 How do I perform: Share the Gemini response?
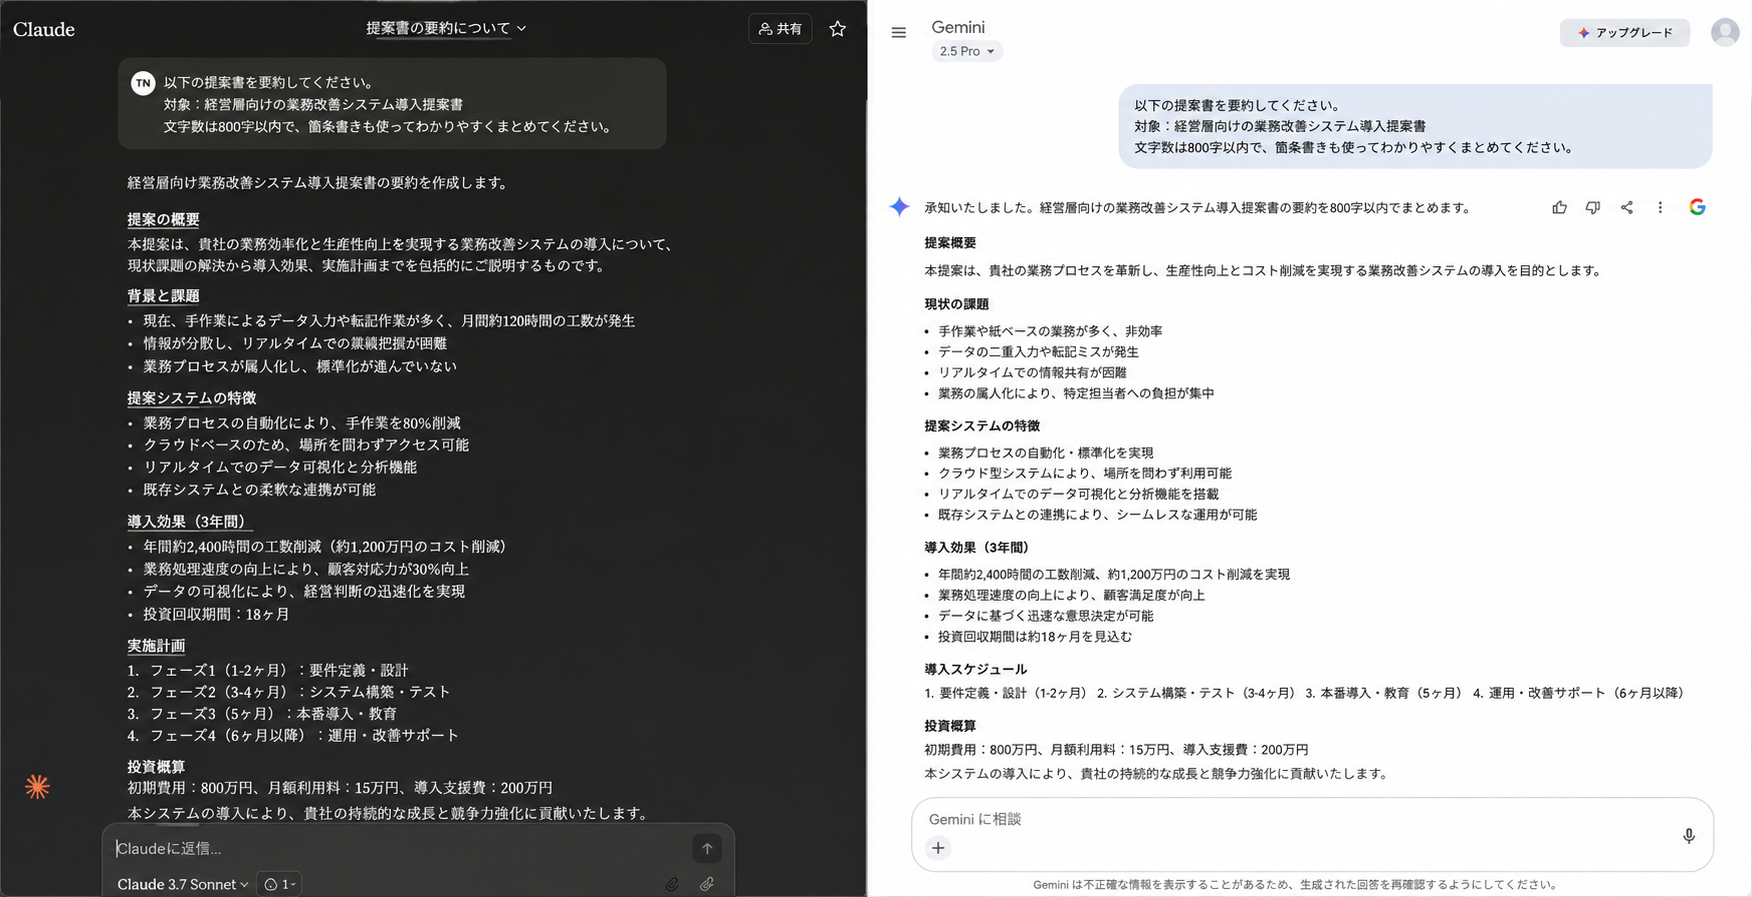(1627, 207)
